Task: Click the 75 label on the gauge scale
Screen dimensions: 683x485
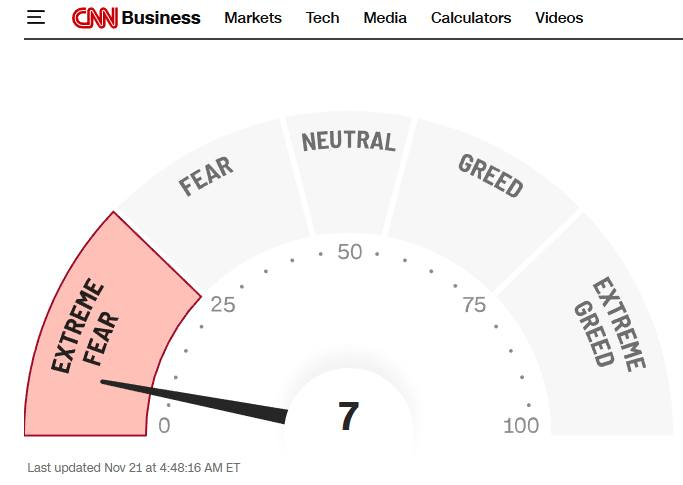Action: tap(474, 305)
